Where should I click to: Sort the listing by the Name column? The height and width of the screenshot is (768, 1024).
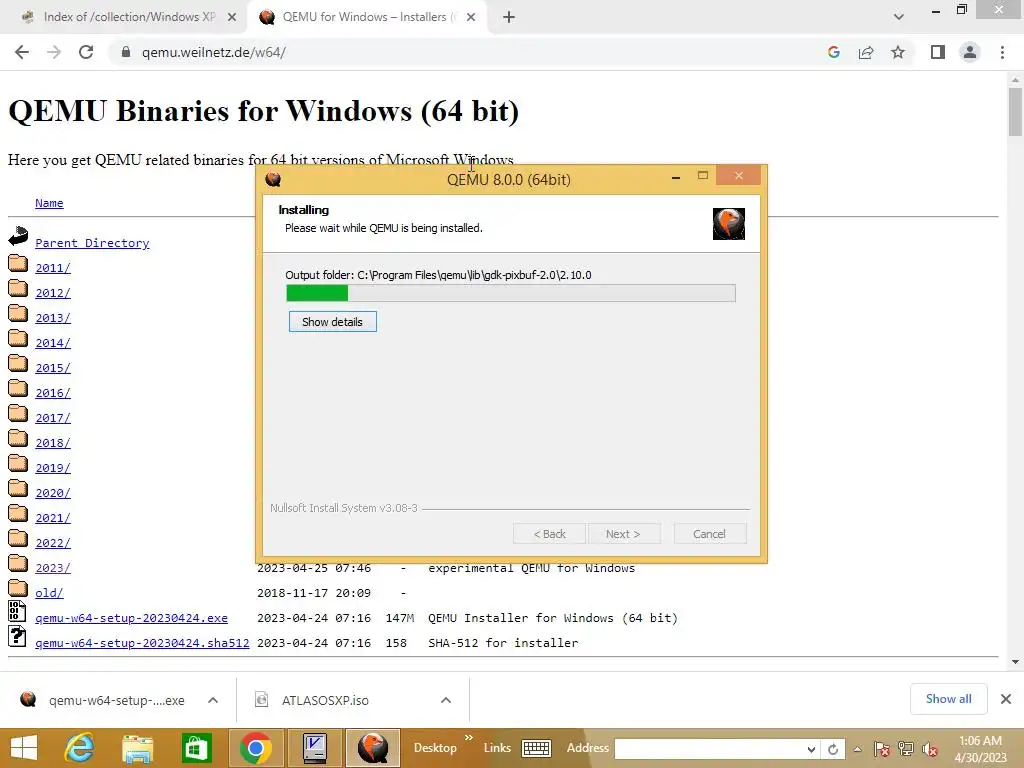[x=49, y=203]
